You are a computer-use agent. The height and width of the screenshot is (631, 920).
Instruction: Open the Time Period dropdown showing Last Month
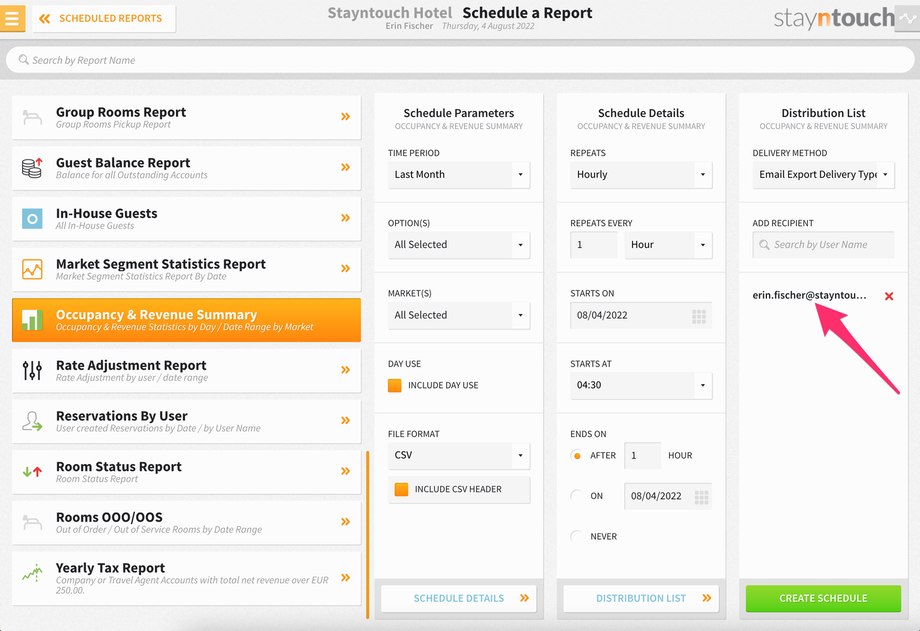pos(459,174)
